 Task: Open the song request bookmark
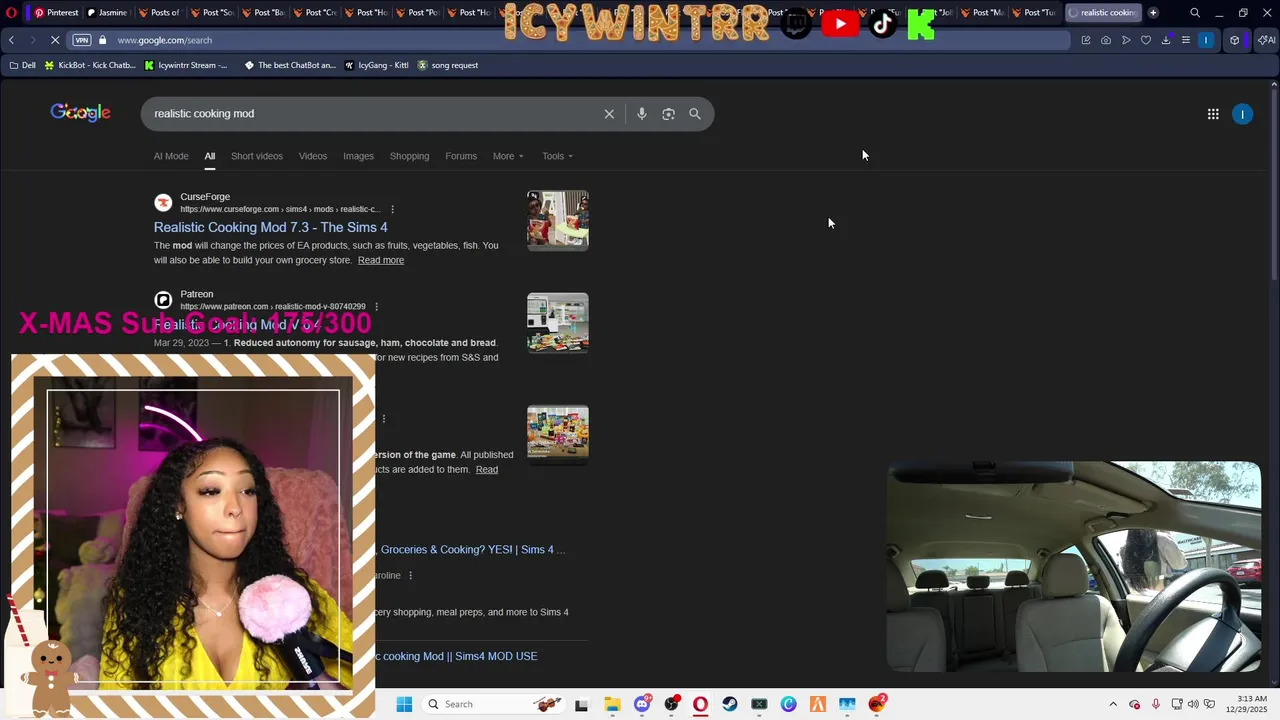click(x=448, y=65)
